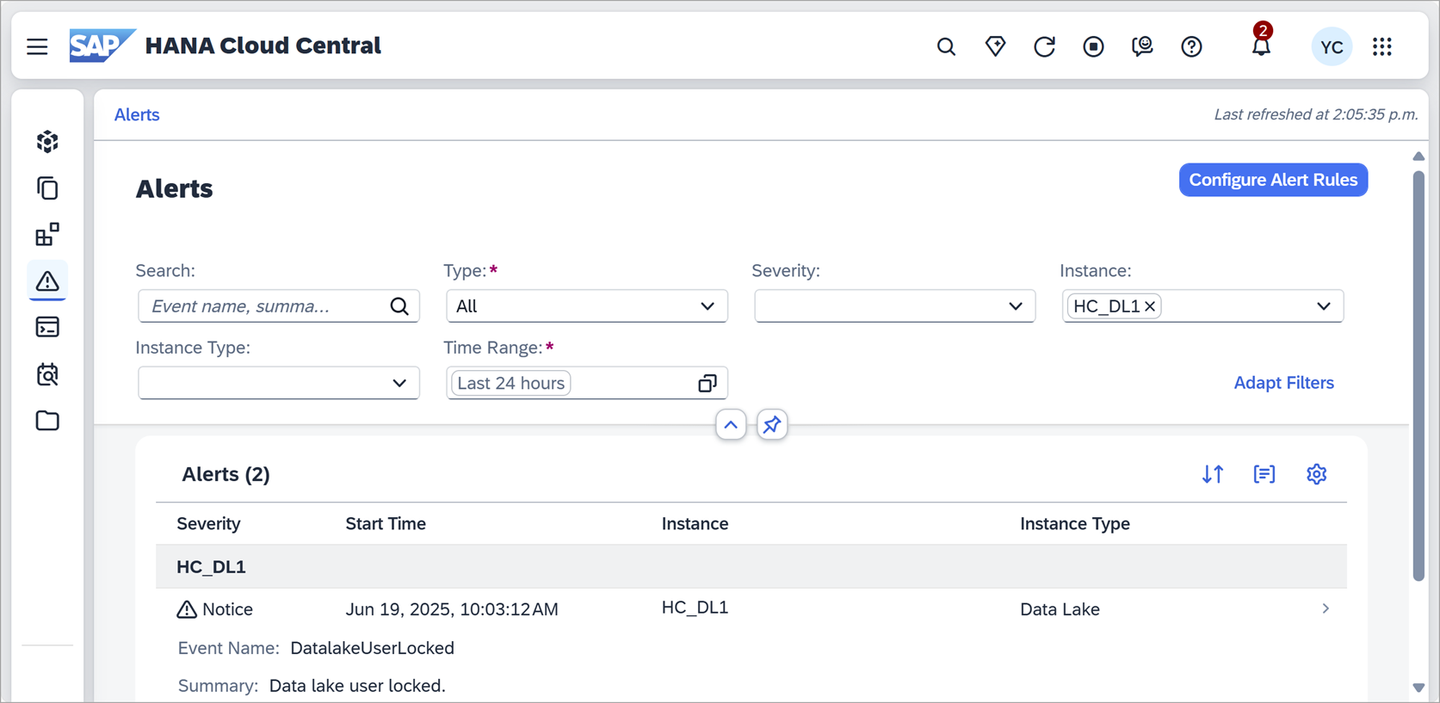Select the Alerts triangle sidebar icon
Screen dimensions: 1440x703
(47, 281)
